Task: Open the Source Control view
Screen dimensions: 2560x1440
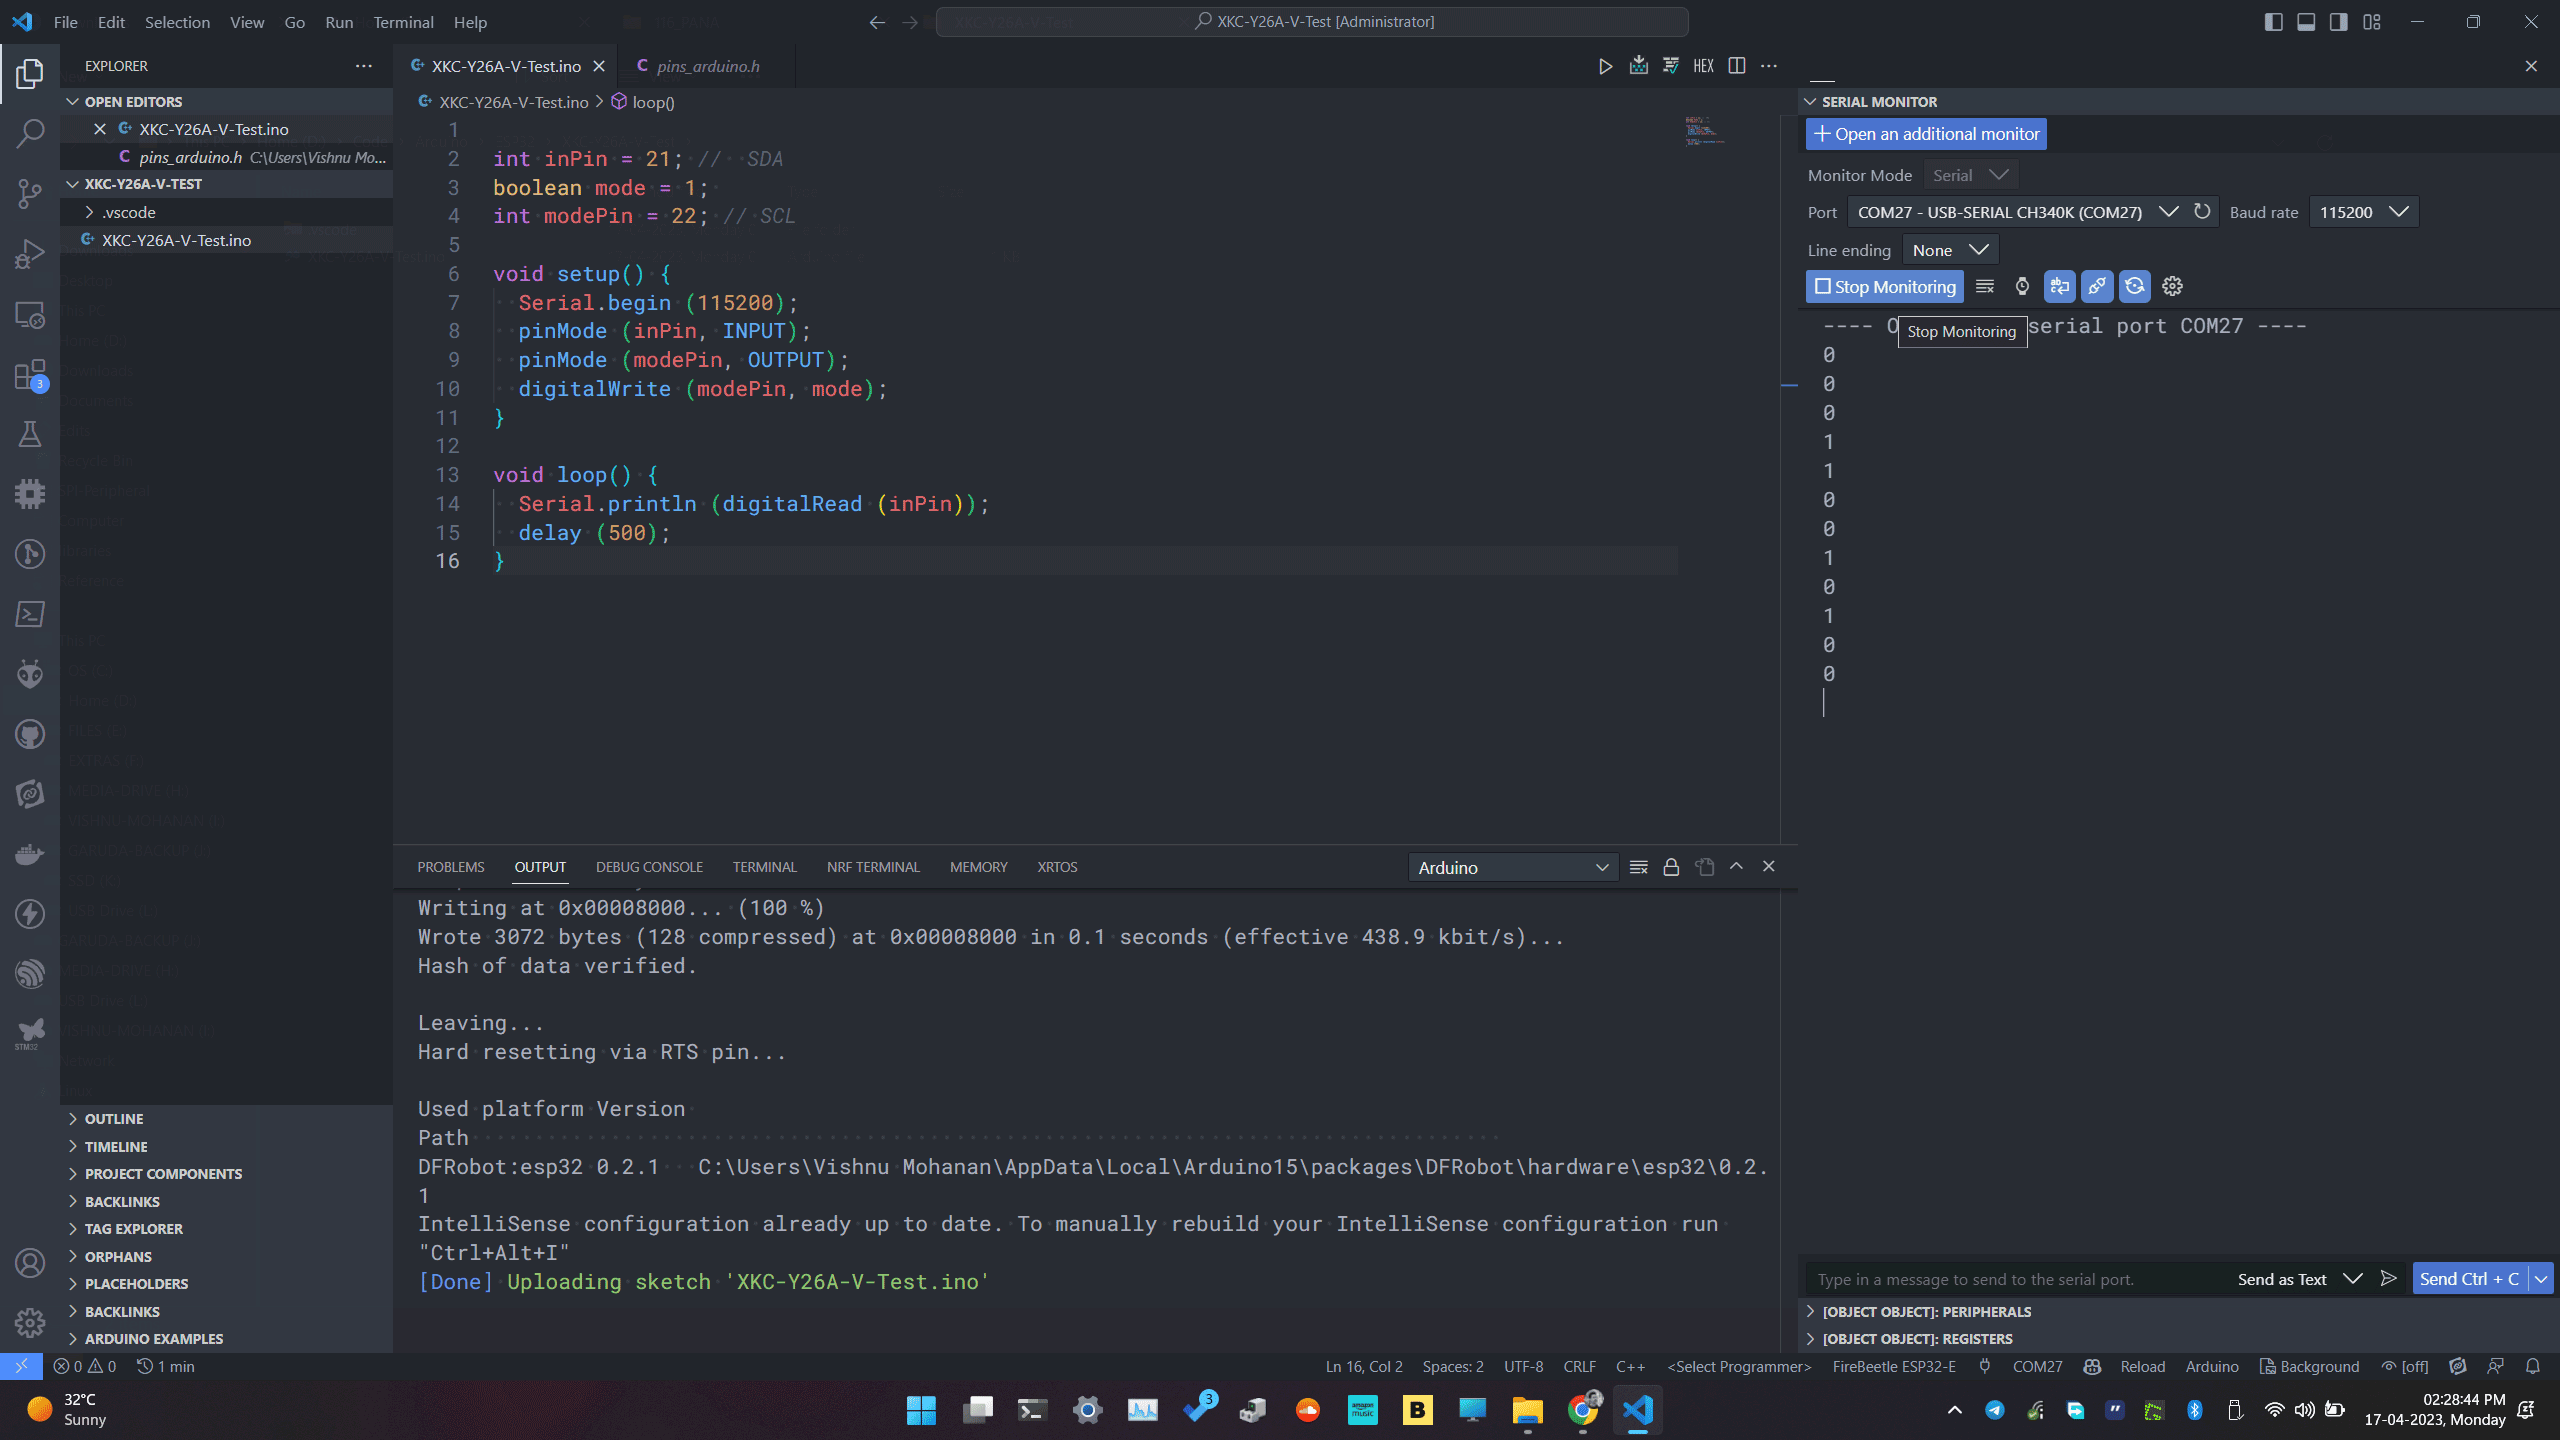Action: (x=30, y=193)
